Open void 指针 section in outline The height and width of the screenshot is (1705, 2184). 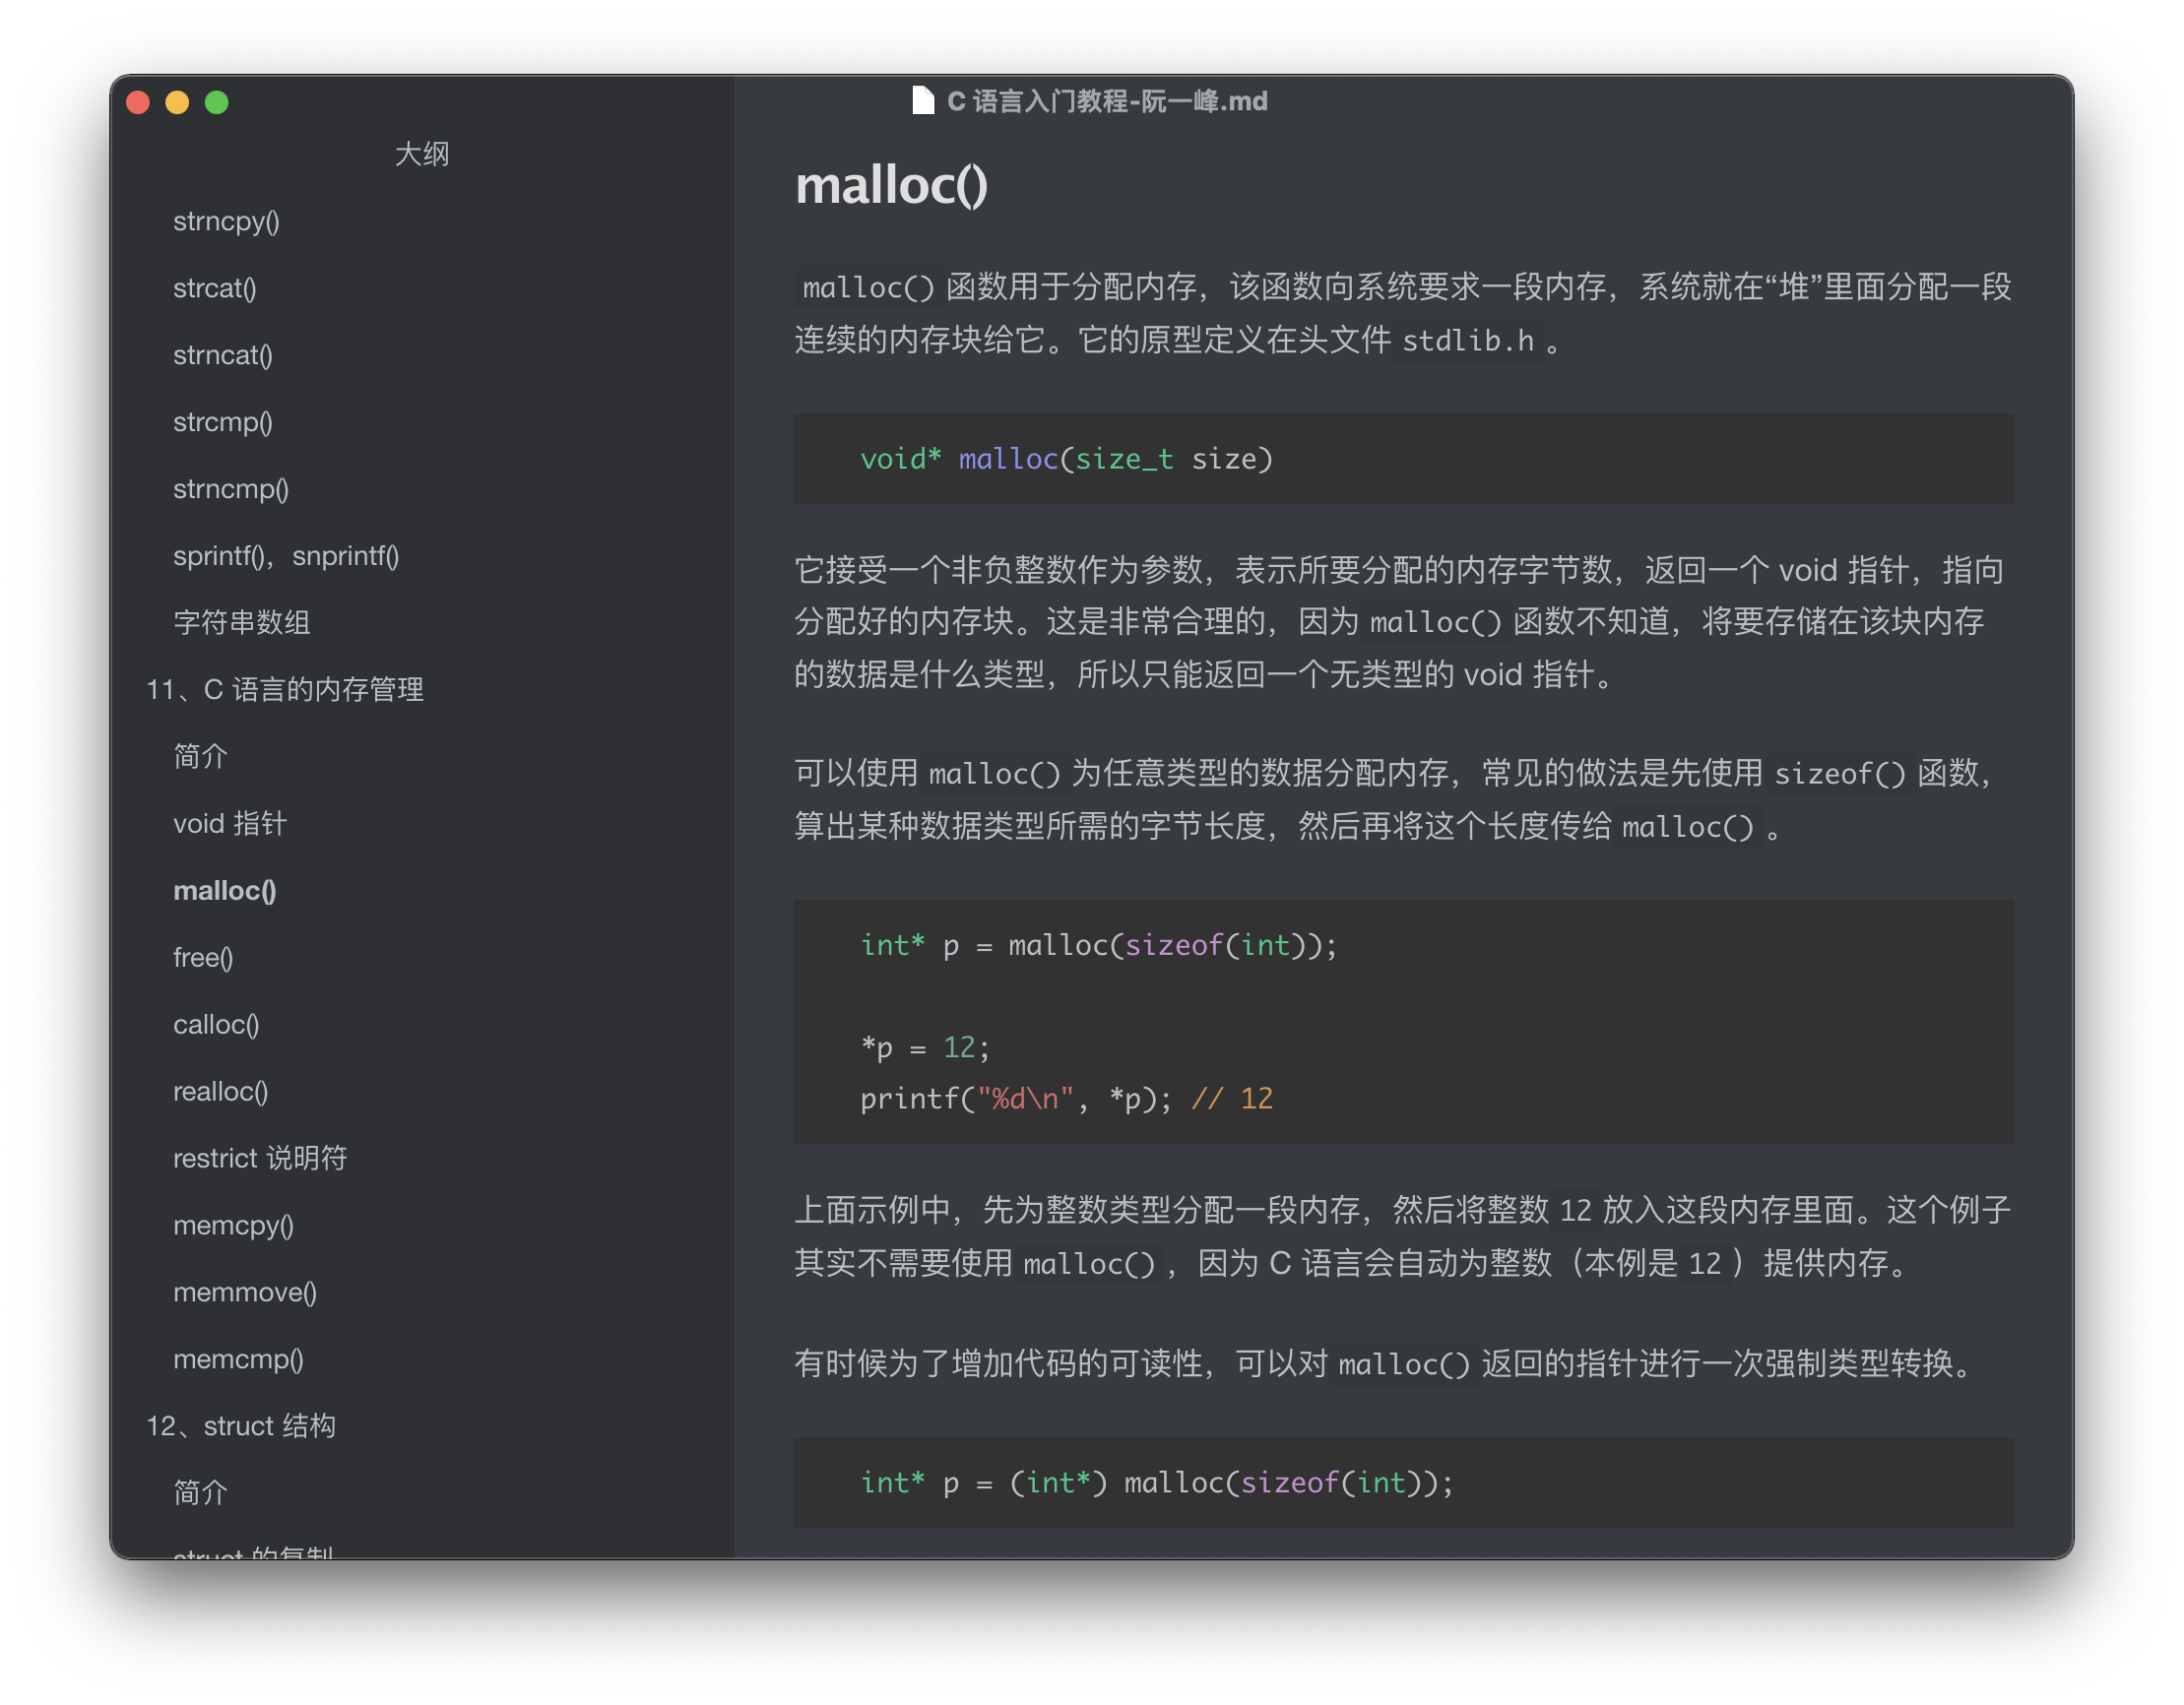[x=230, y=824]
